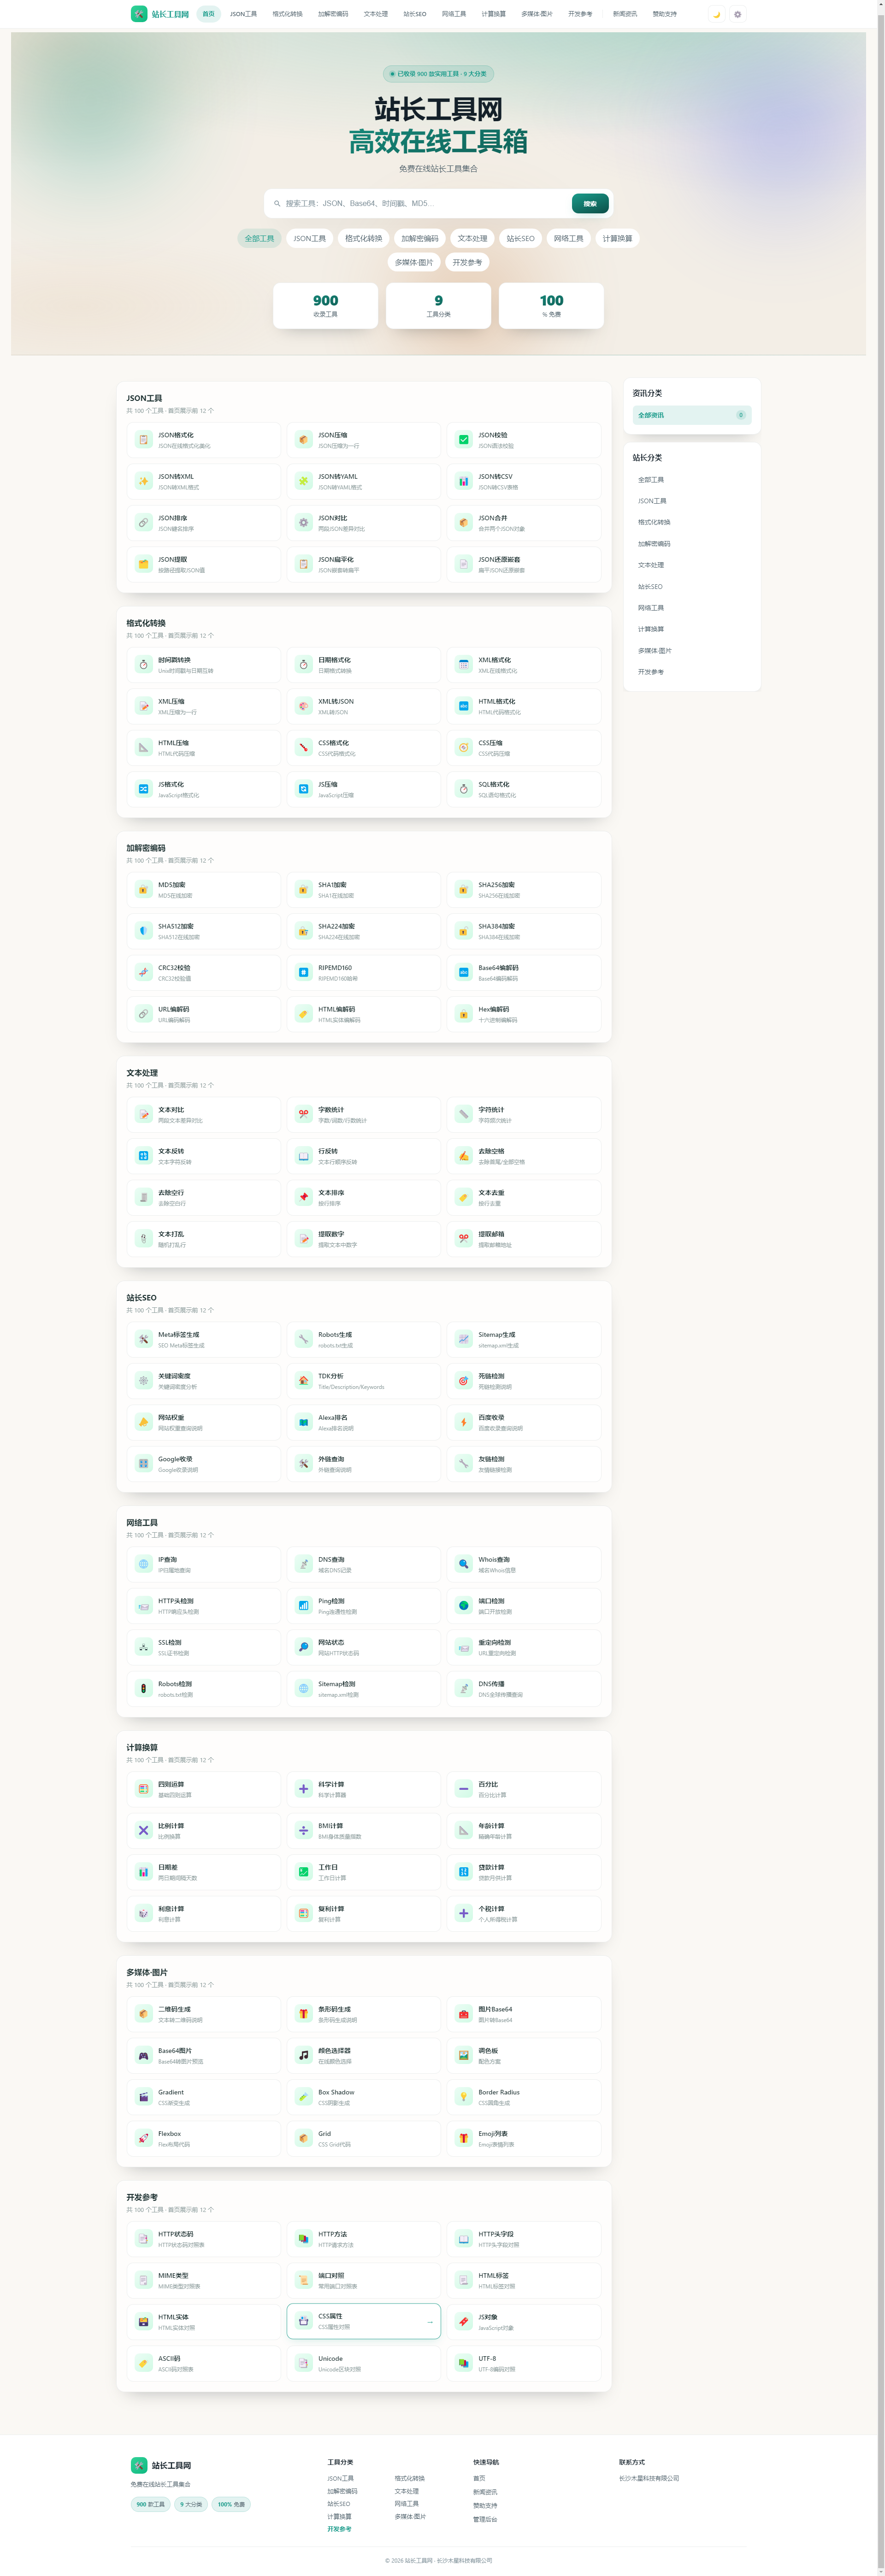Click the icon on the JSON格式化 card

click(x=144, y=440)
